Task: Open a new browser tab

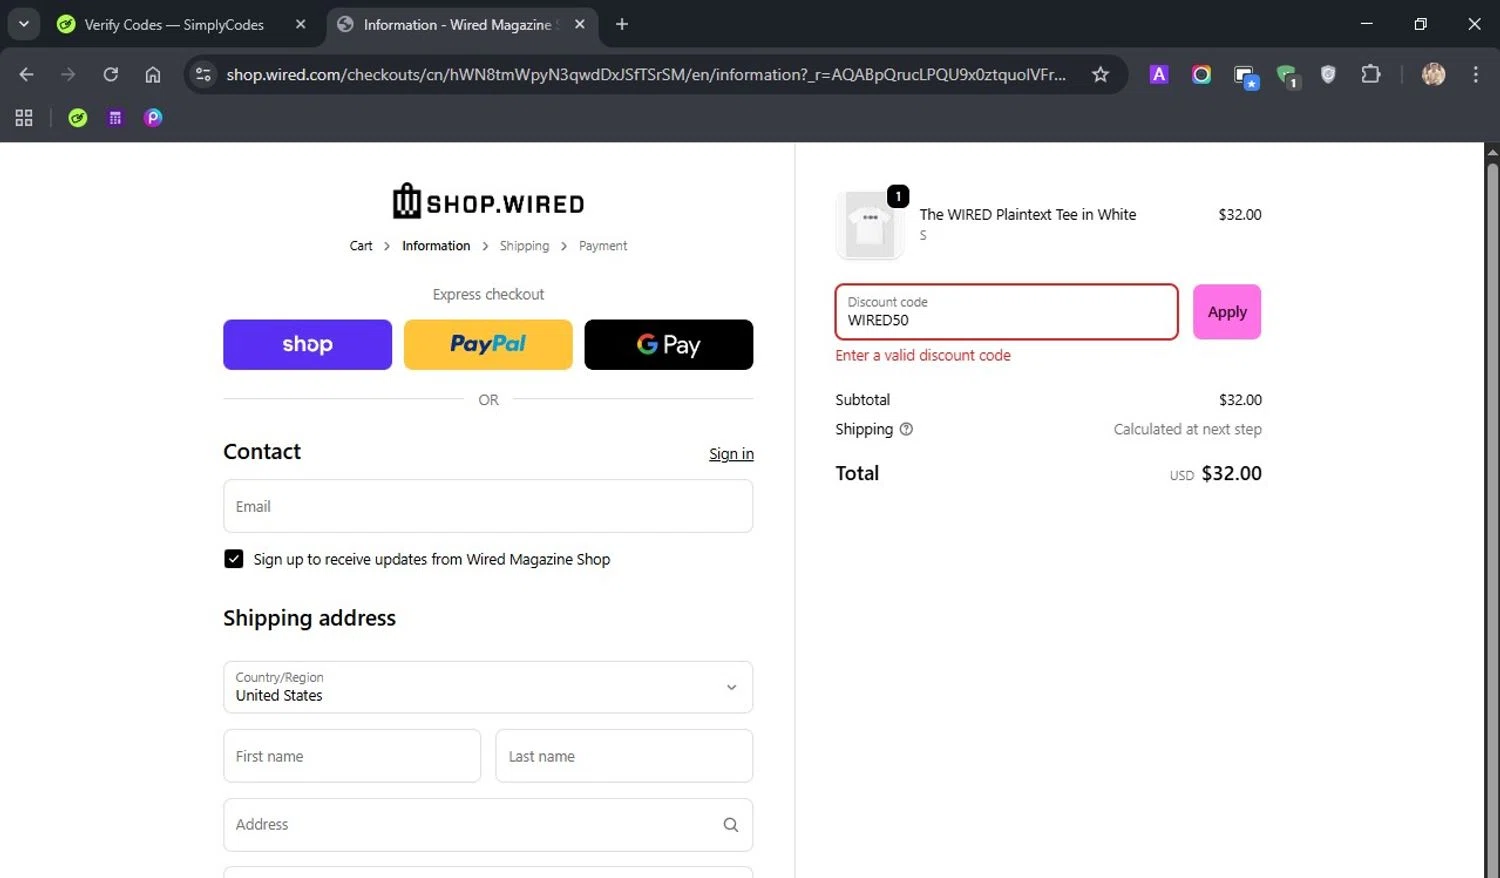Action: pos(622,24)
